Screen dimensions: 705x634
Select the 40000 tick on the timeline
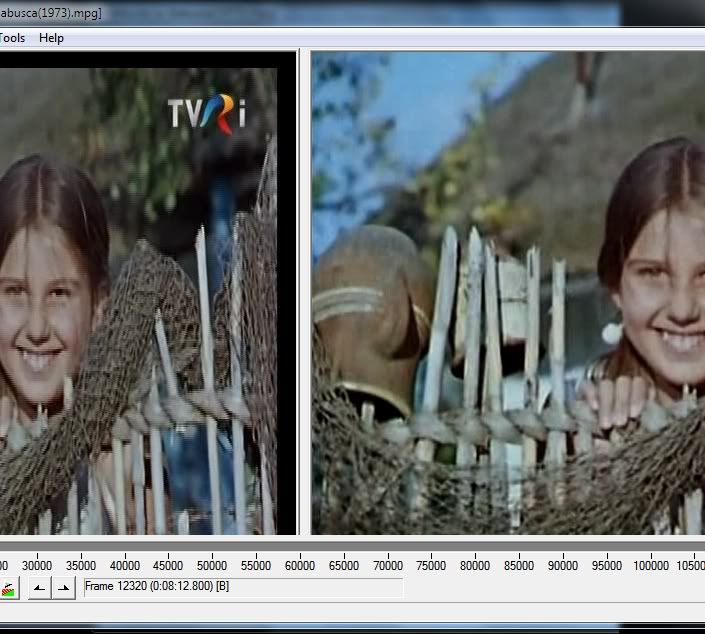(125, 565)
